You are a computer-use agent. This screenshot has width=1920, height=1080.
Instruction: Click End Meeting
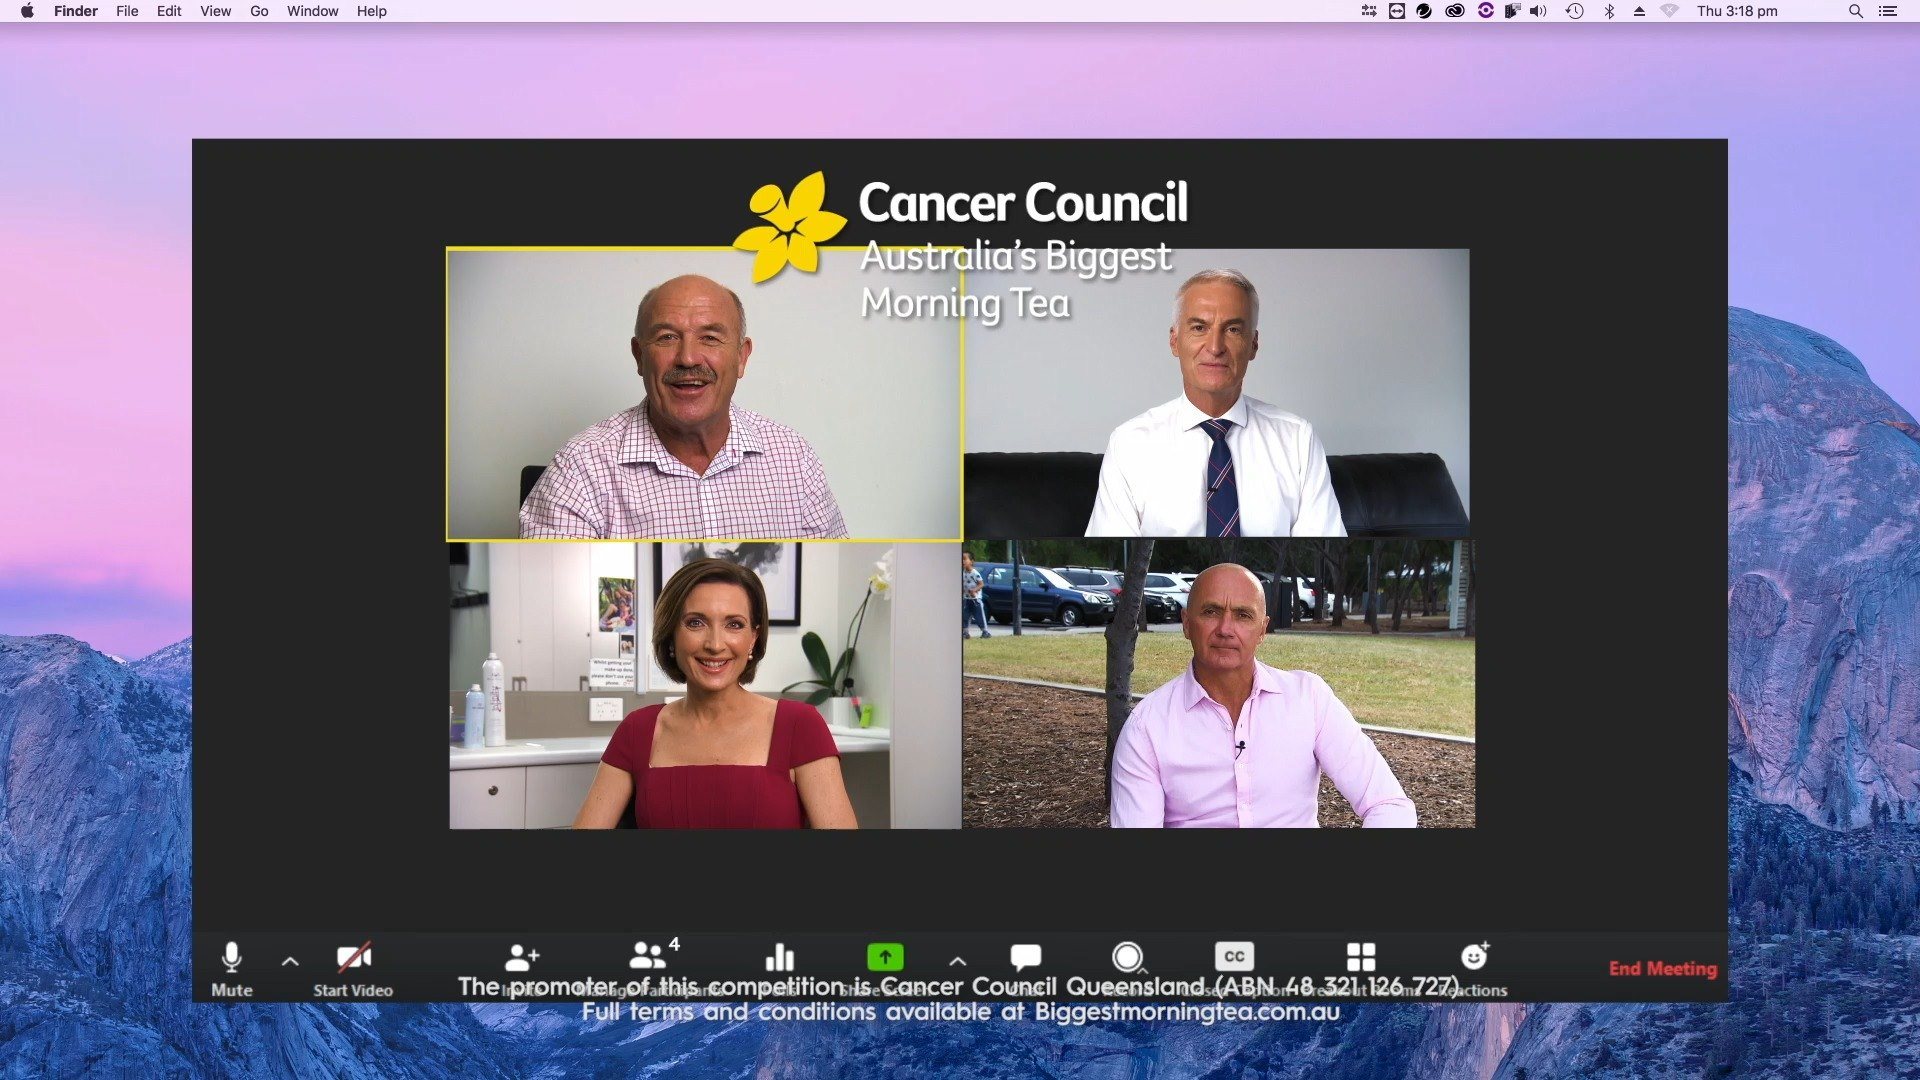click(x=1662, y=968)
